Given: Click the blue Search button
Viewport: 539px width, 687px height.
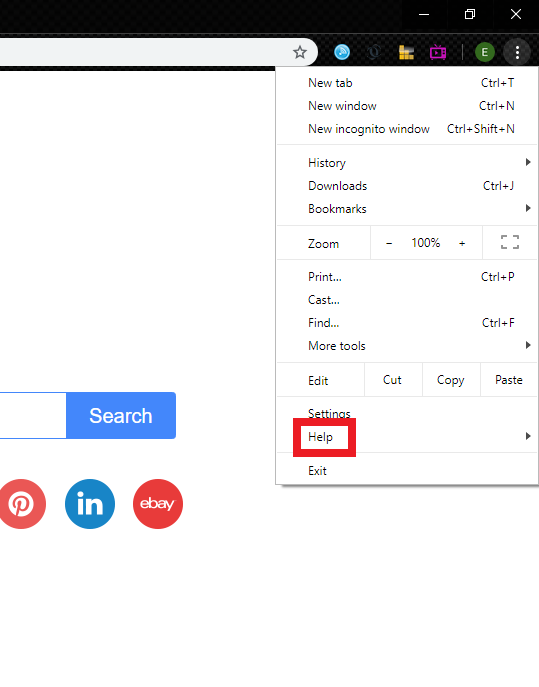Looking at the screenshot, I should [x=121, y=415].
